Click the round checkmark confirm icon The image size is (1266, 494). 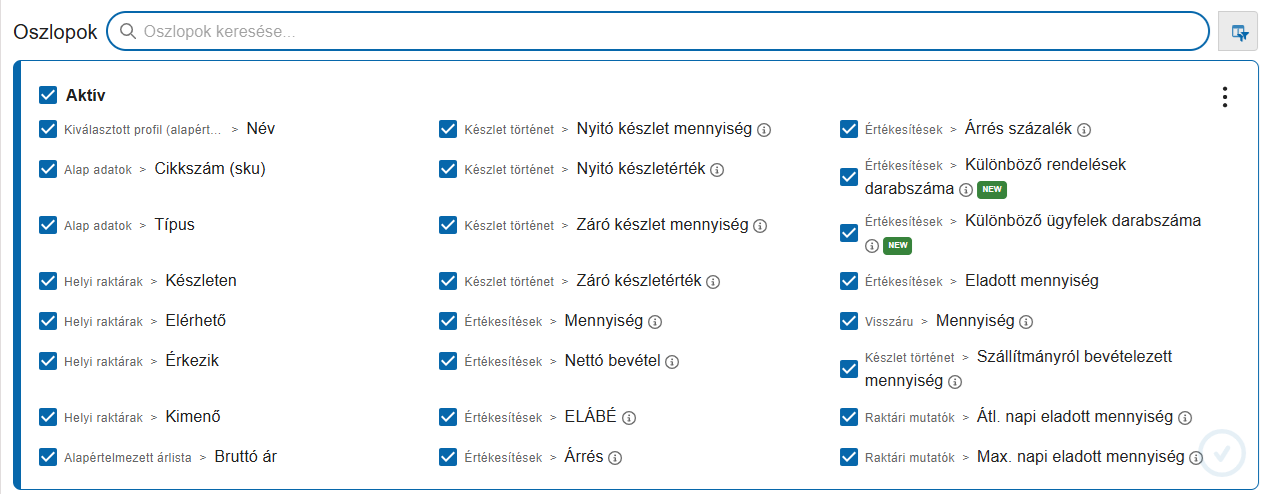[1221, 453]
